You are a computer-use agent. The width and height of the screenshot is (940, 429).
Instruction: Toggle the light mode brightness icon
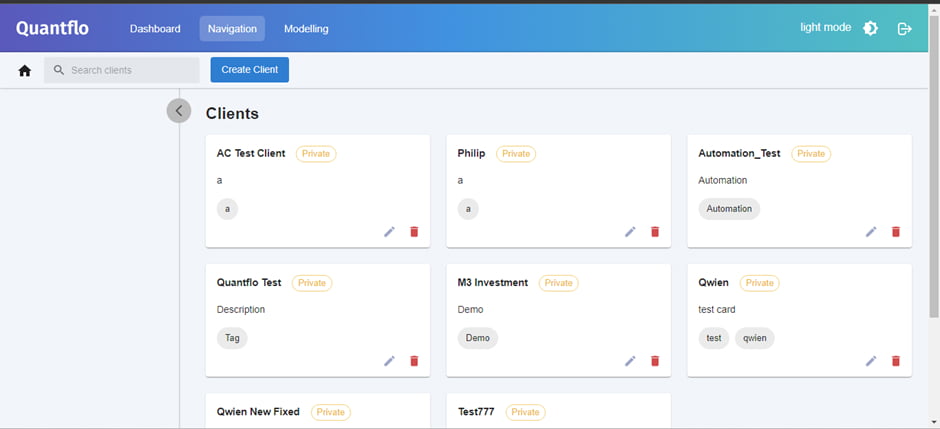coord(870,28)
